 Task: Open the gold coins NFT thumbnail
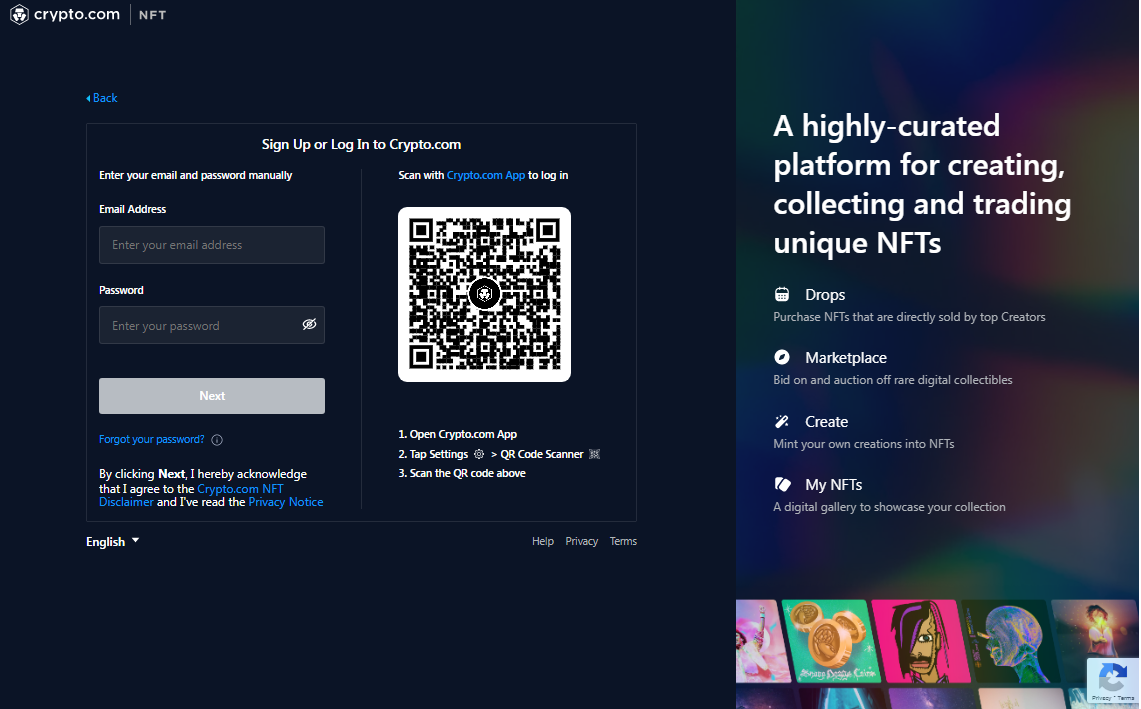click(x=832, y=641)
